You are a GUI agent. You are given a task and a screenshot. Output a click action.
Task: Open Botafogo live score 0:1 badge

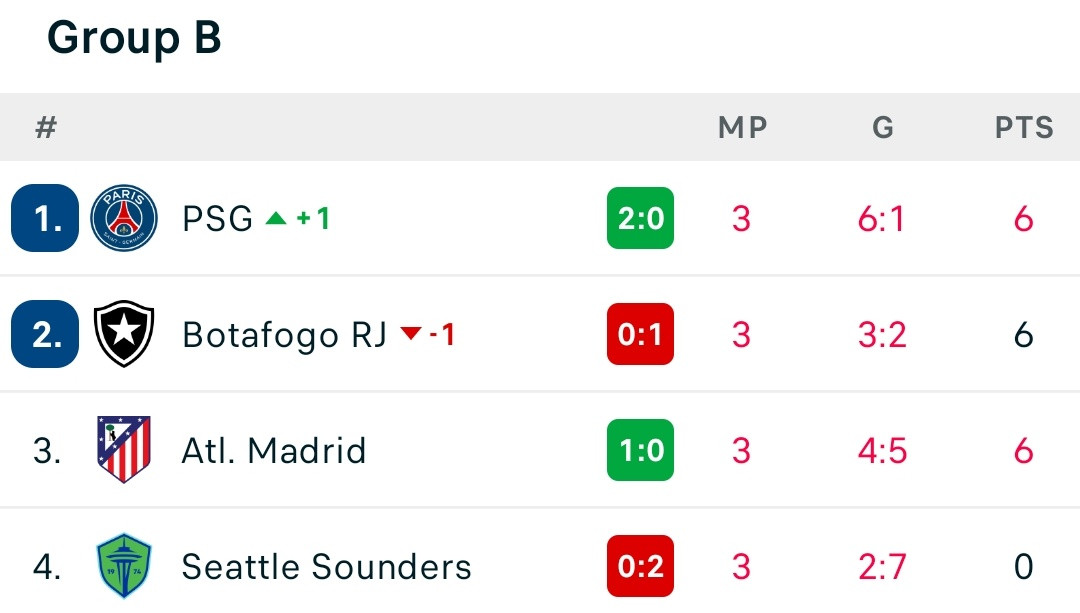click(x=641, y=333)
